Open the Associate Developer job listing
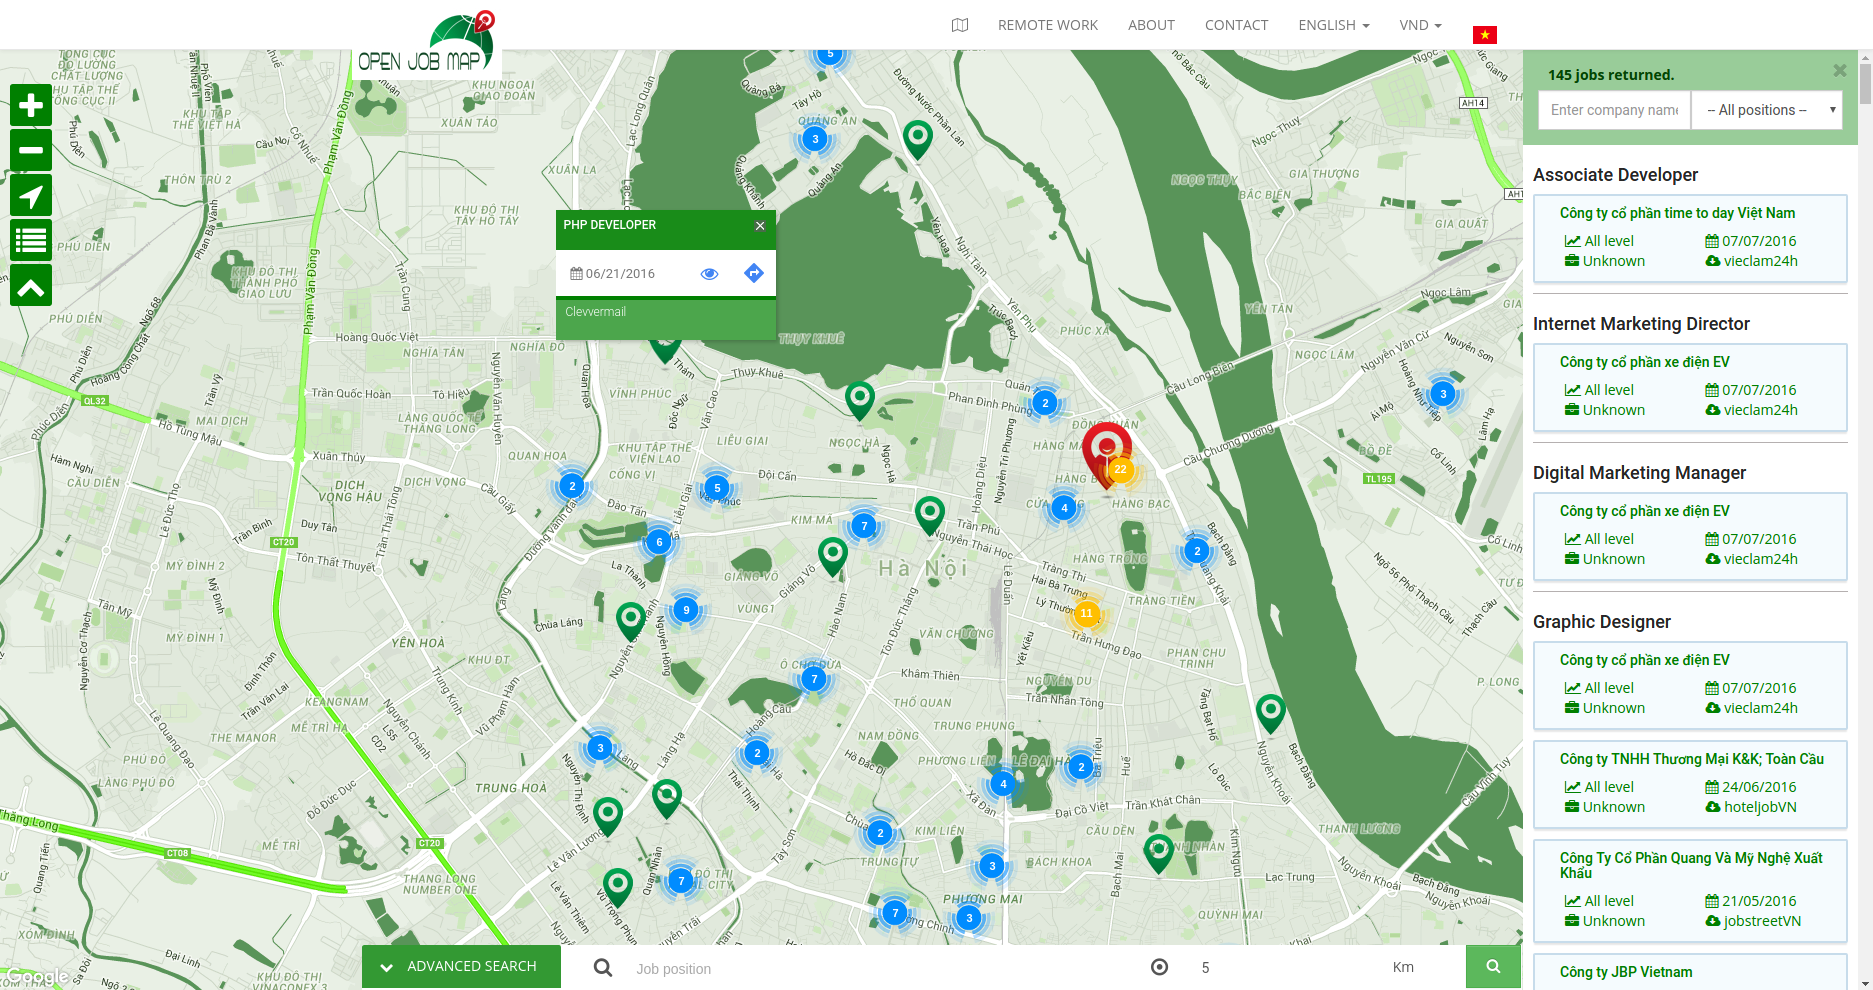Screen dimensions: 1873x990 pyautogui.click(x=1615, y=175)
